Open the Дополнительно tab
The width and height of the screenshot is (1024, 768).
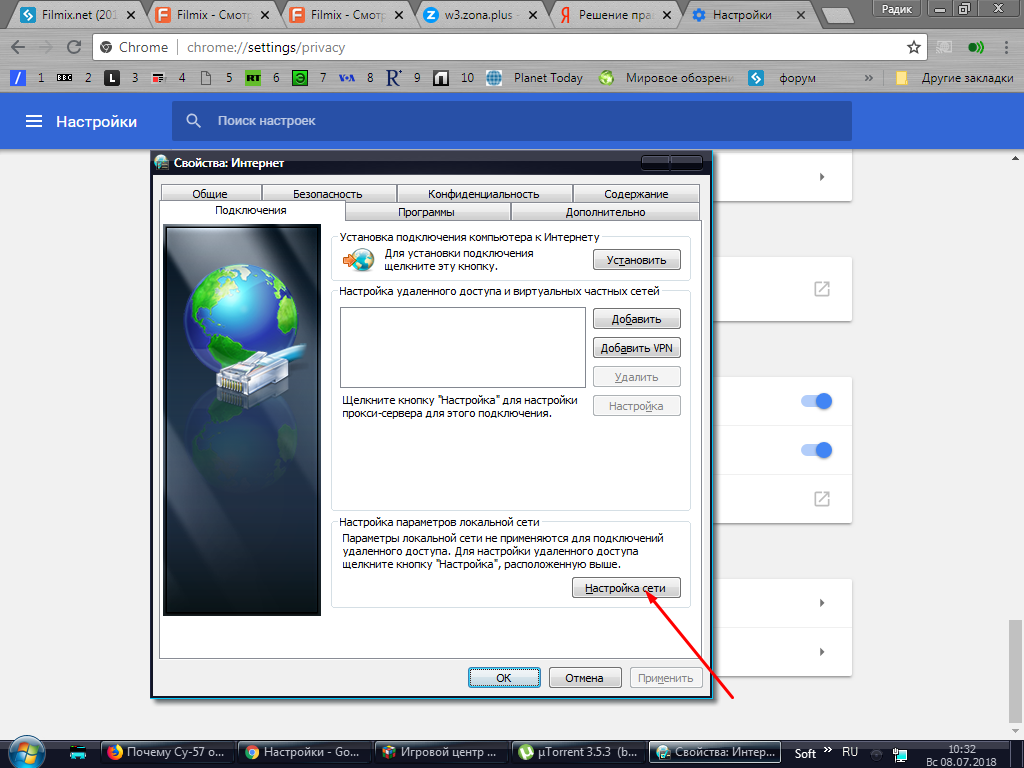604,212
